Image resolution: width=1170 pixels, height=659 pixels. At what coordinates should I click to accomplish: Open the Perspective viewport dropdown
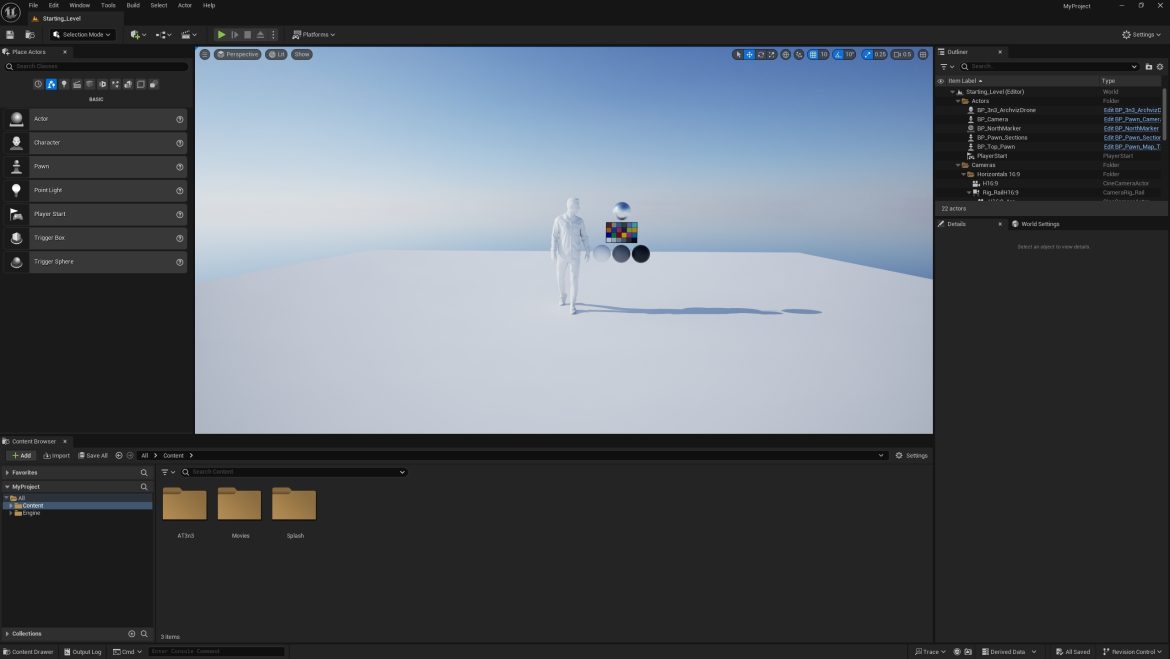pos(238,54)
